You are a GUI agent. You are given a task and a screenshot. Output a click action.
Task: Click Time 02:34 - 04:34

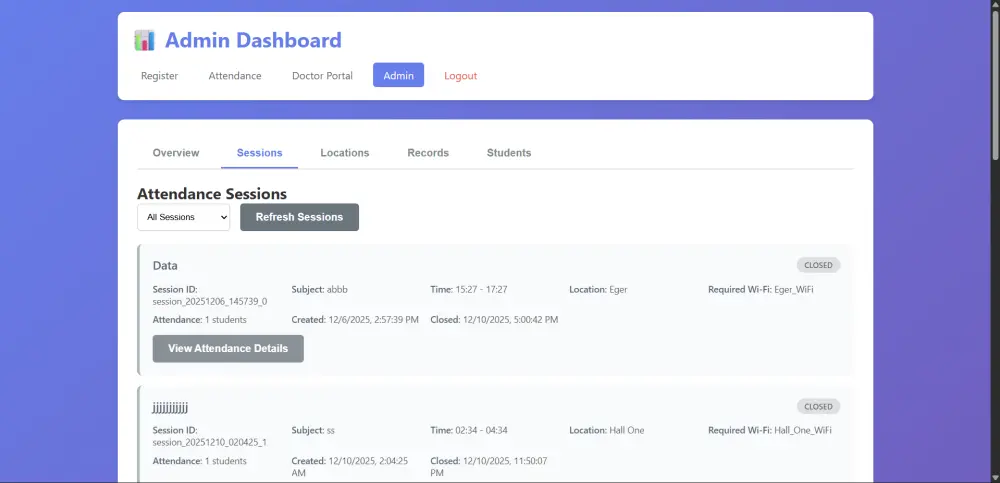pyautogui.click(x=469, y=430)
